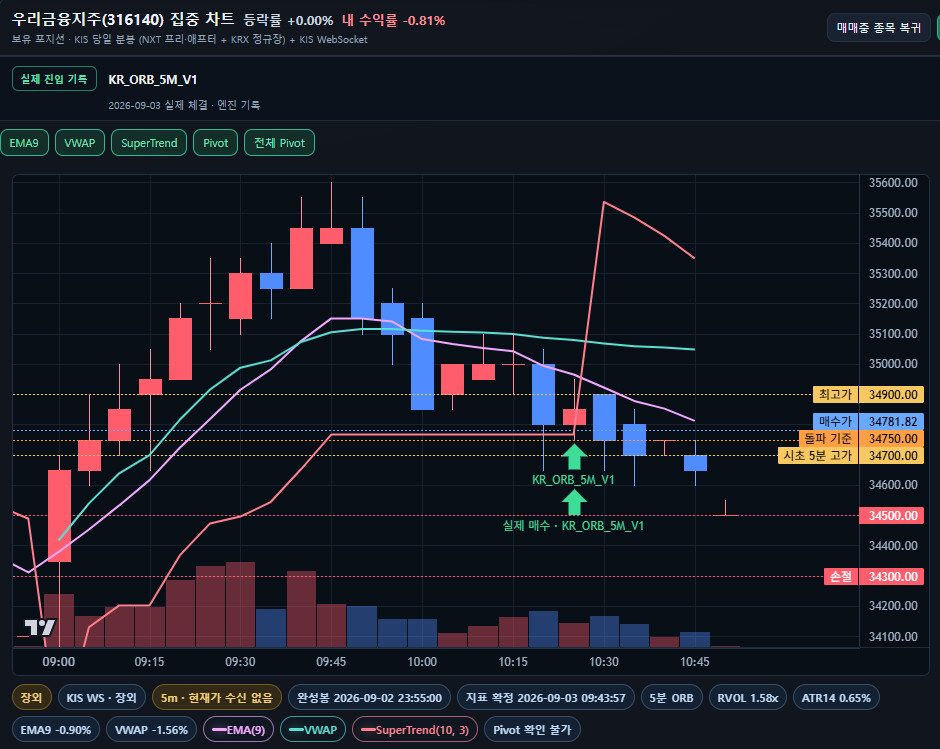
Task: Click the 매매중 종목 복귀 button
Action: pos(878,28)
